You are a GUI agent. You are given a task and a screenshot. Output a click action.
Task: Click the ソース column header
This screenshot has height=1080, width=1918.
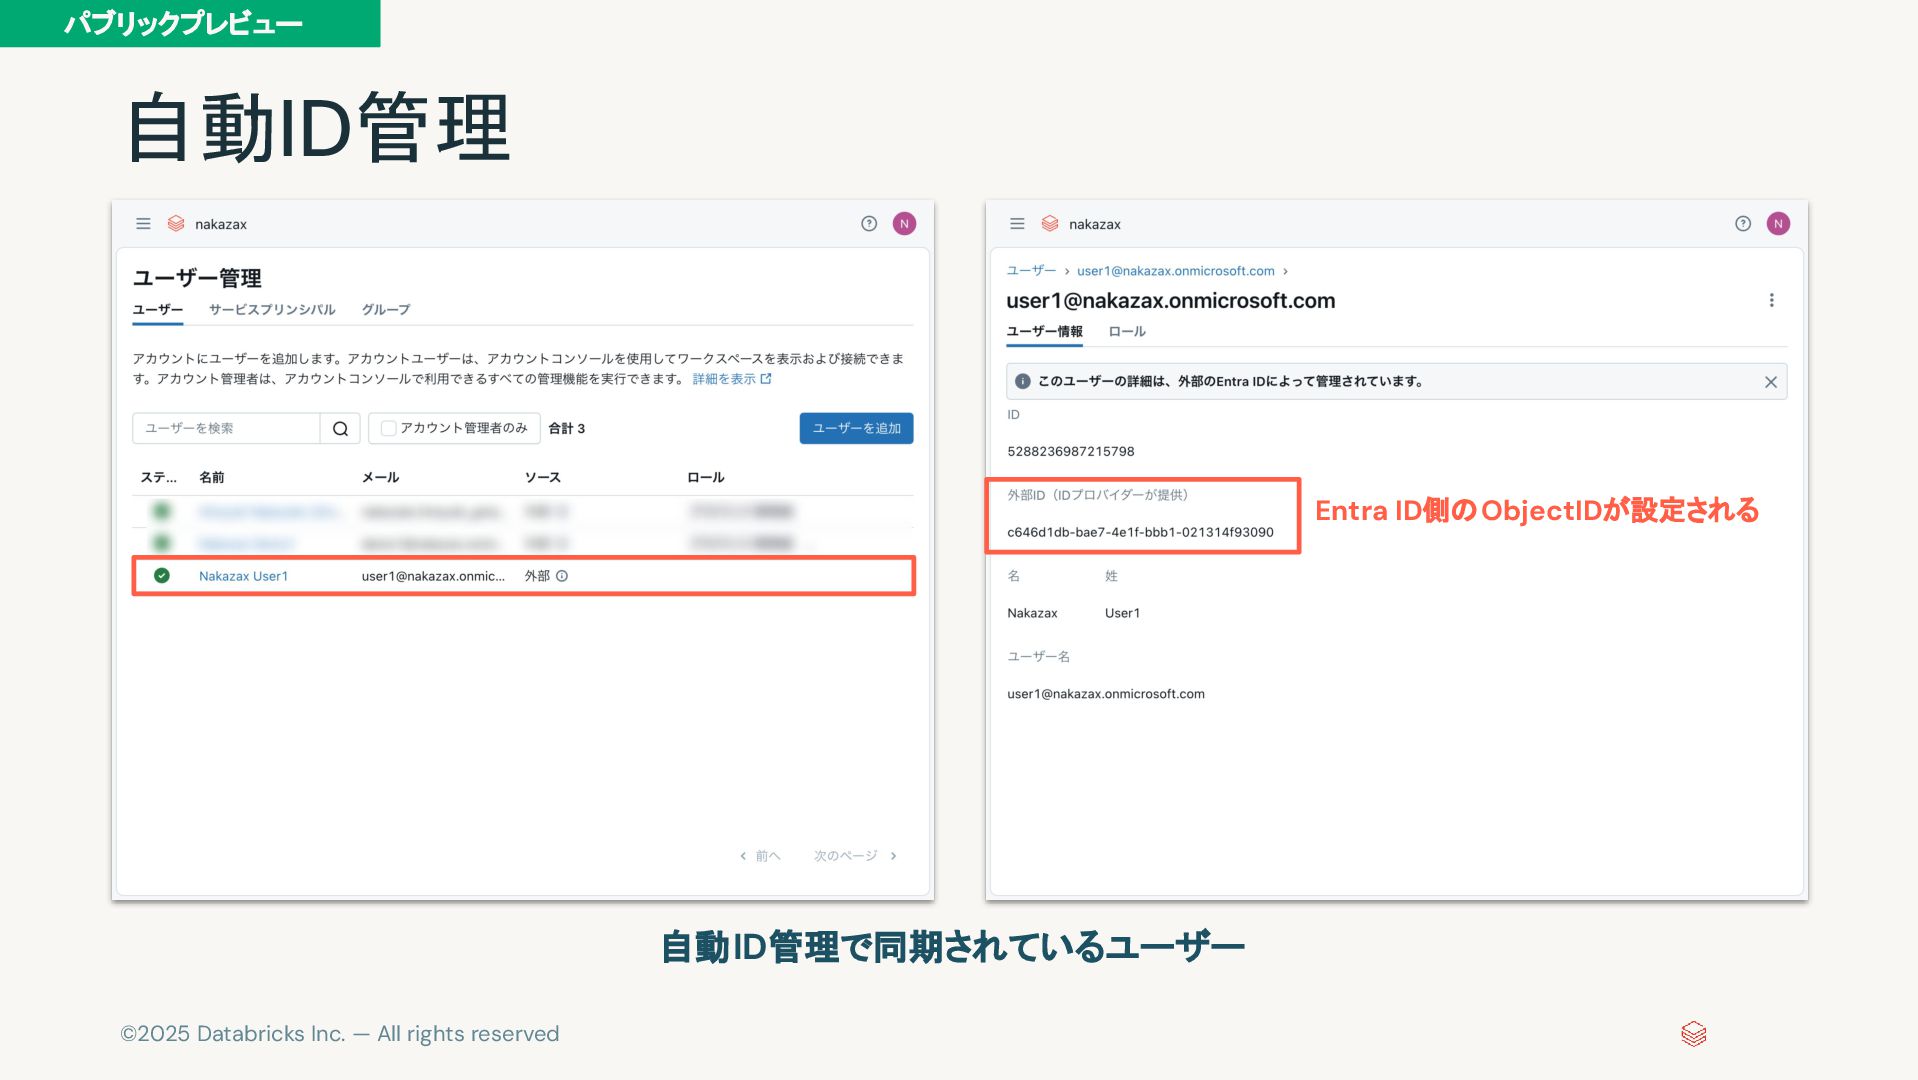[542, 478]
